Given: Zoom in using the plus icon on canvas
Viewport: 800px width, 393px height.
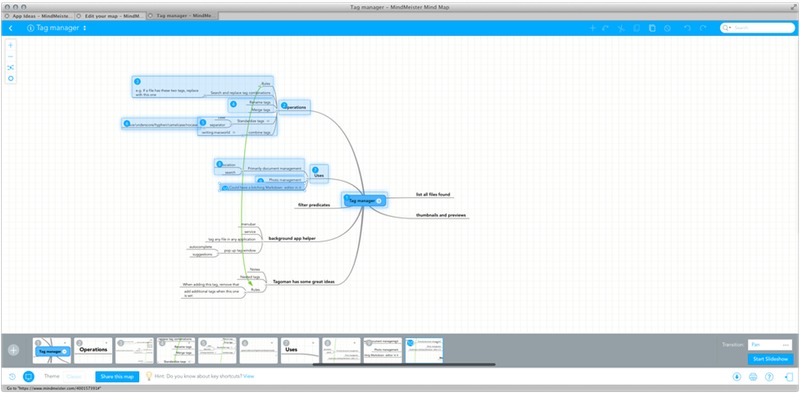Looking at the screenshot, I should [11, 45].
